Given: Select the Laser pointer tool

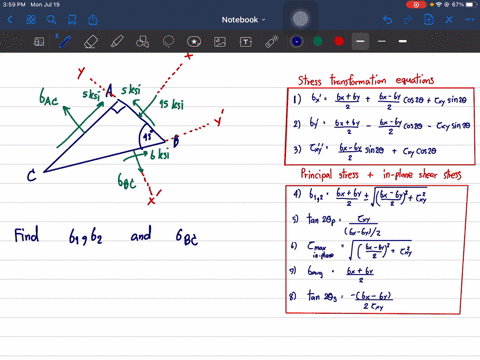Looking at the screenshot, I should tap(272, 42).
